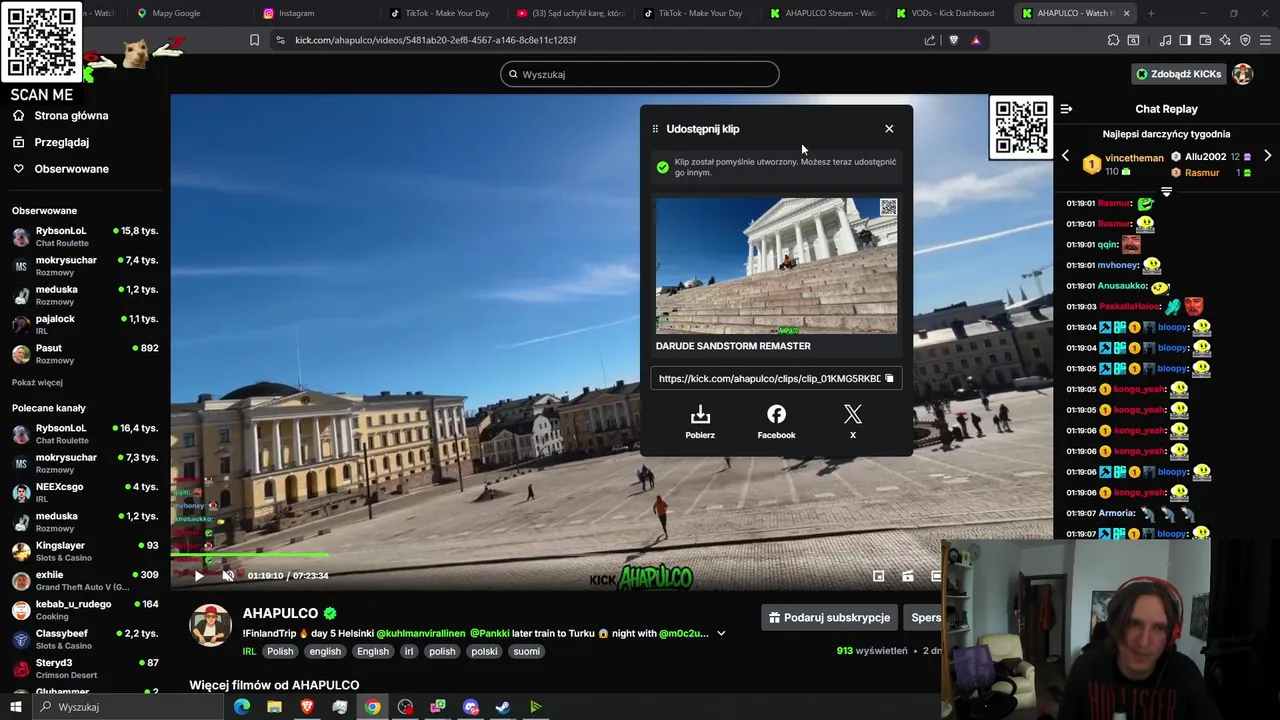Image resolution: width=1280 pixels, height=720 pixels.
Task: Open Brave Rewards triangle icon
Action: tap(976, 40)
